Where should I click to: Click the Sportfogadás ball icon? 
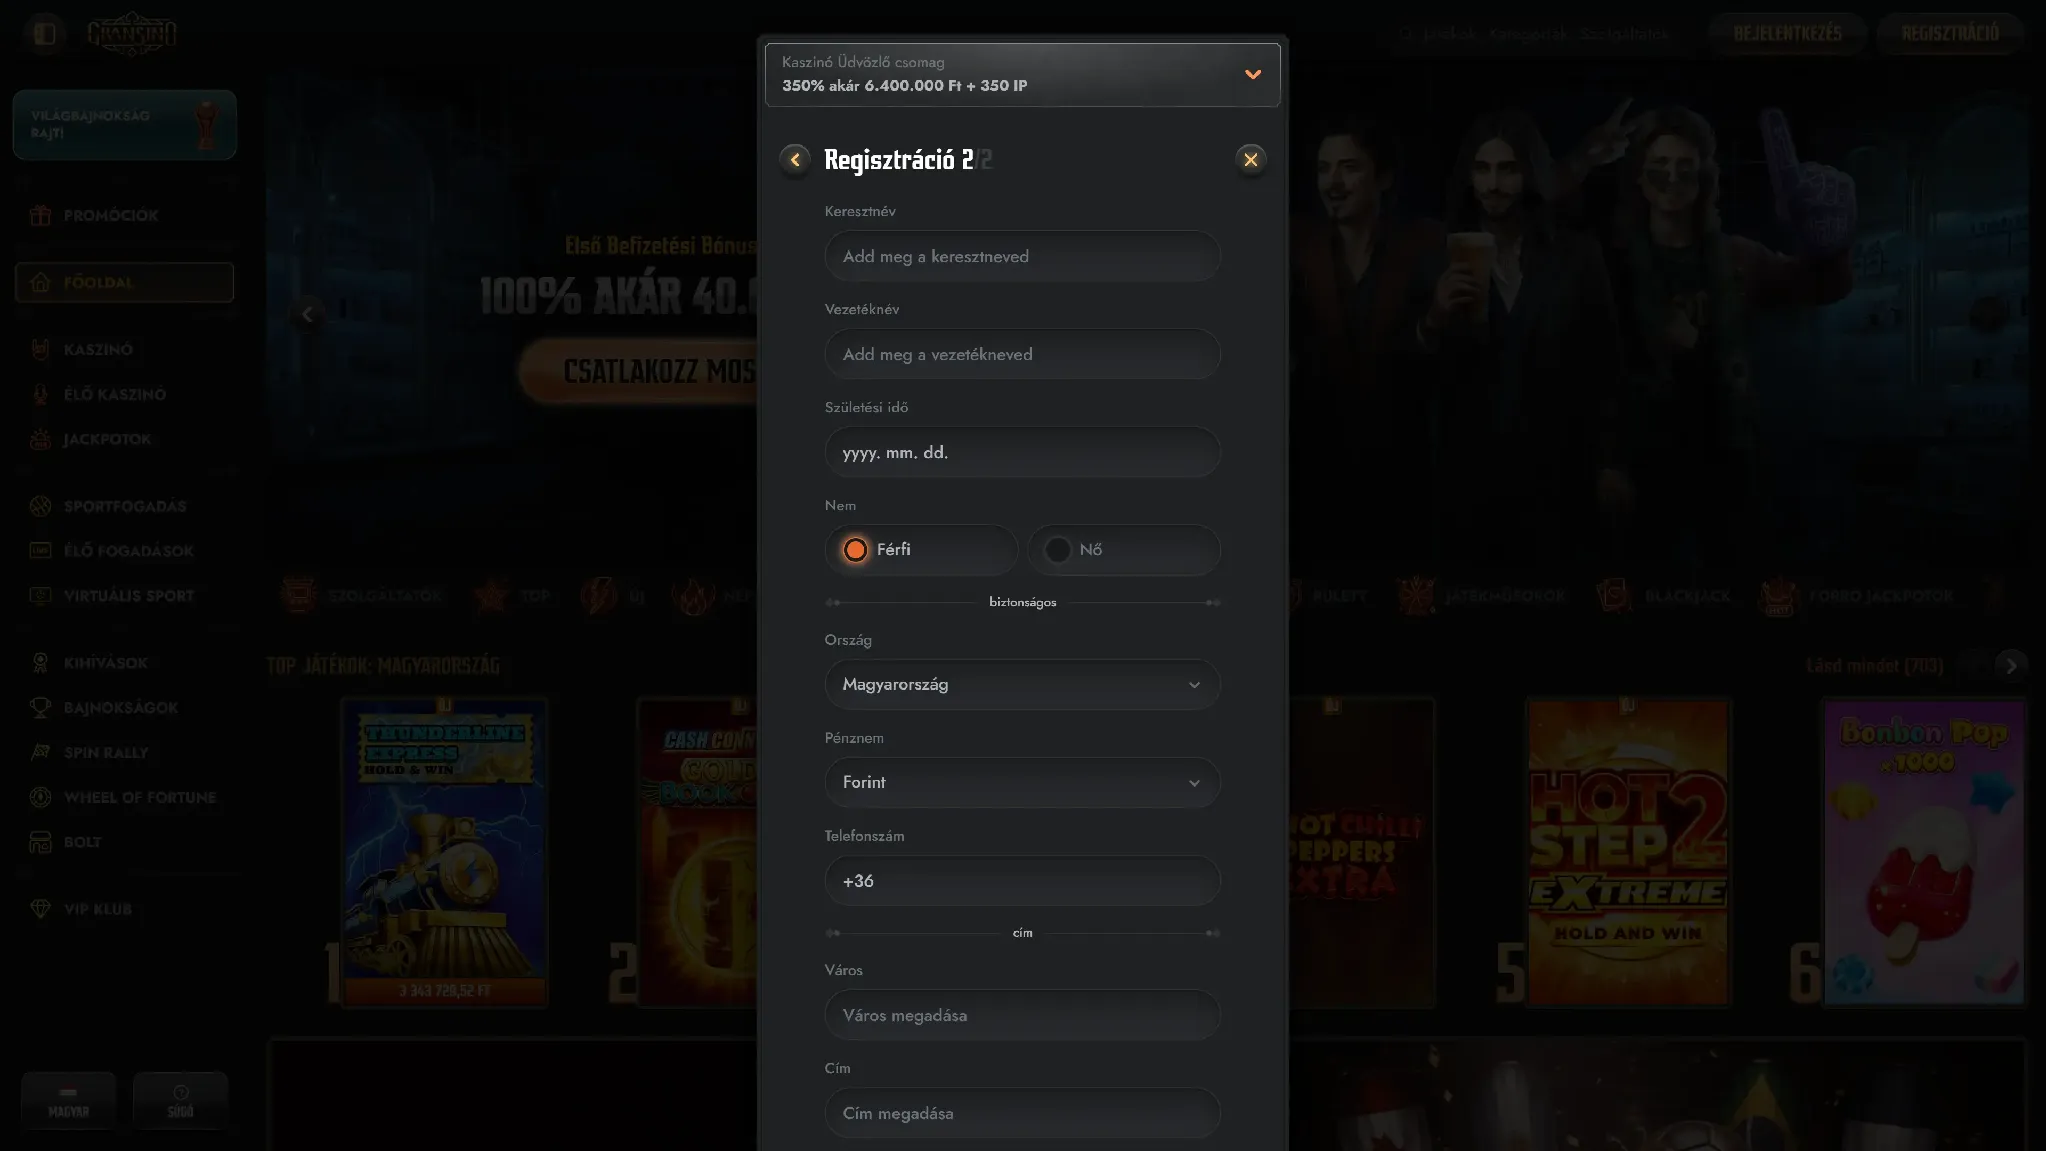[40, 506]
